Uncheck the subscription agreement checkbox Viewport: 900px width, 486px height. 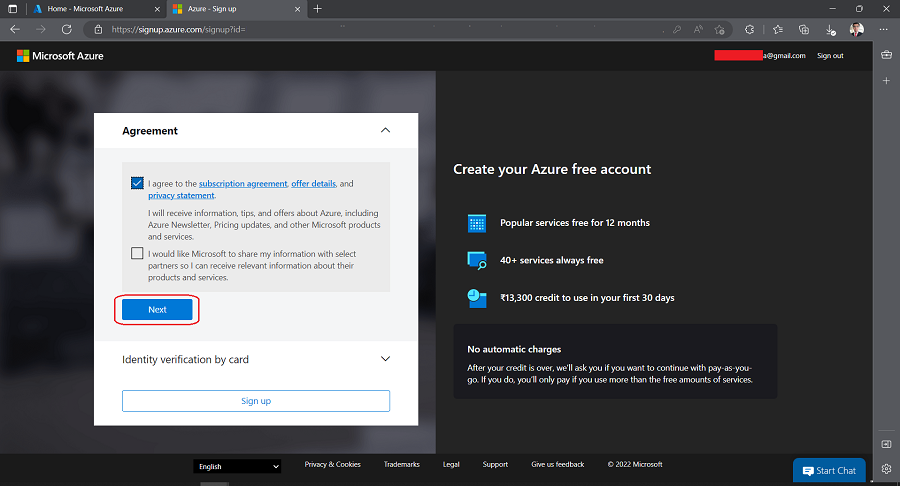(137, 184)
